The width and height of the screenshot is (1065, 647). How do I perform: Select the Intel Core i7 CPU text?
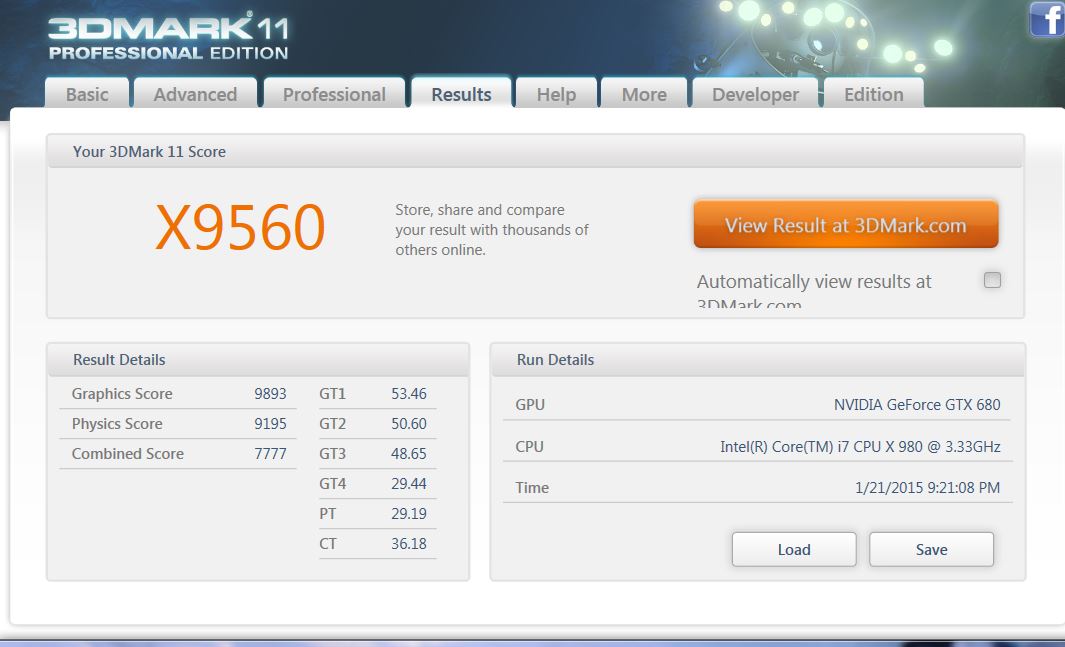860,447
